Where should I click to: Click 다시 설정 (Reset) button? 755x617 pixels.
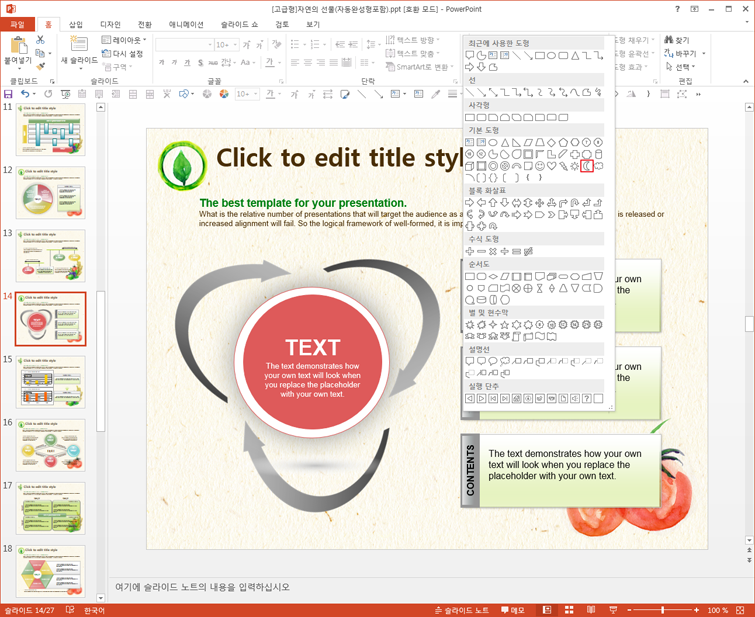click(x=122, y=53)
